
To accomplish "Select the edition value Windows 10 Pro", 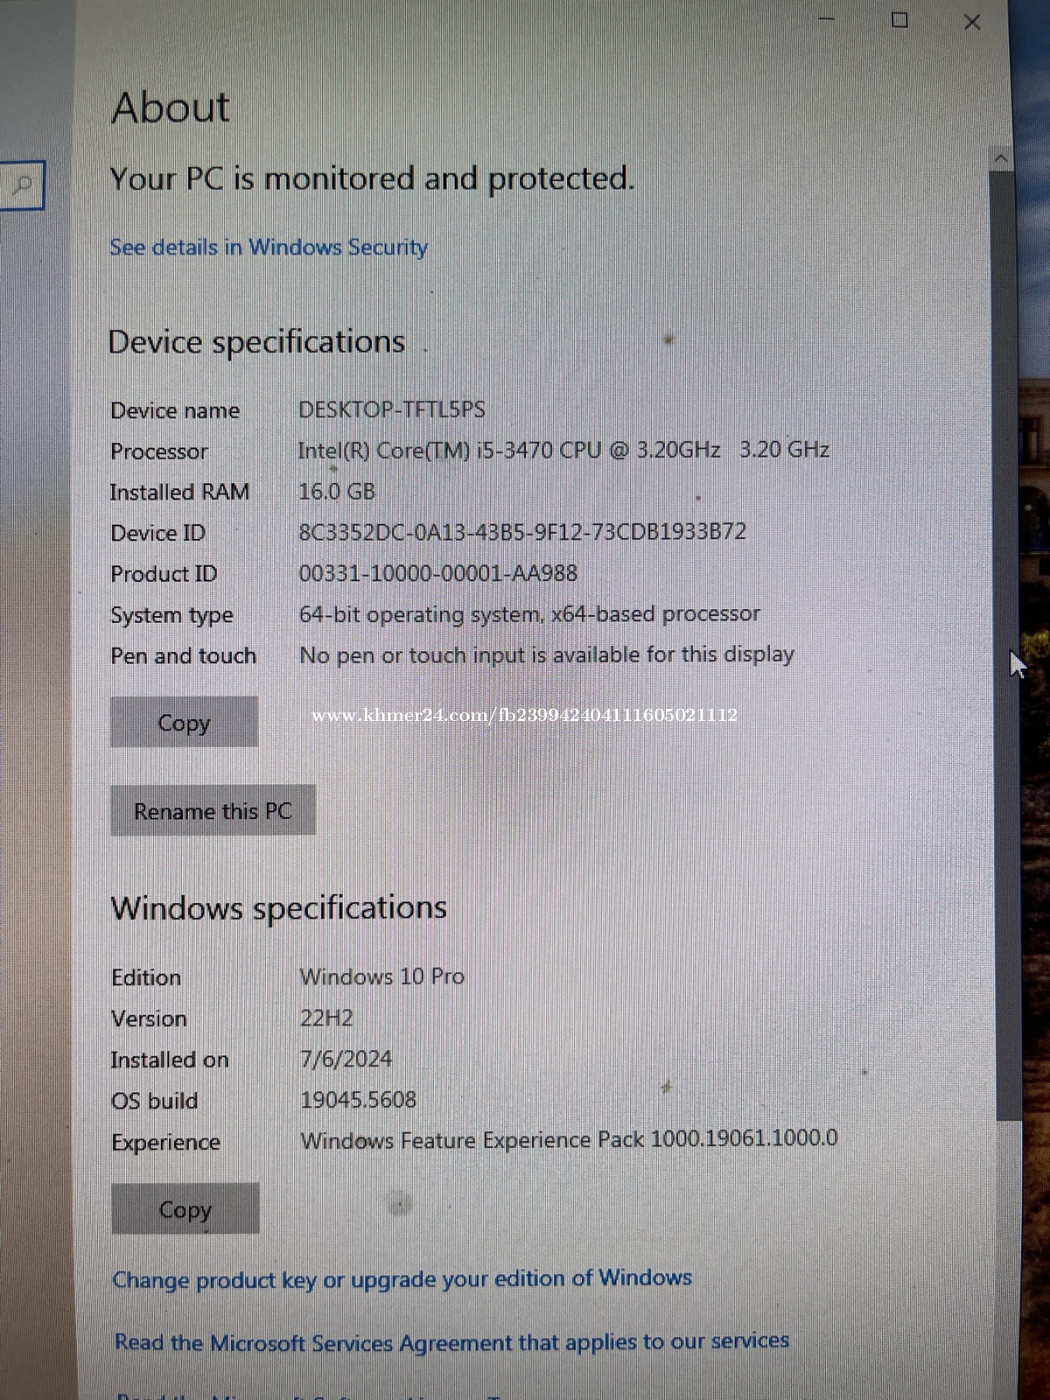I will [382, 977].
